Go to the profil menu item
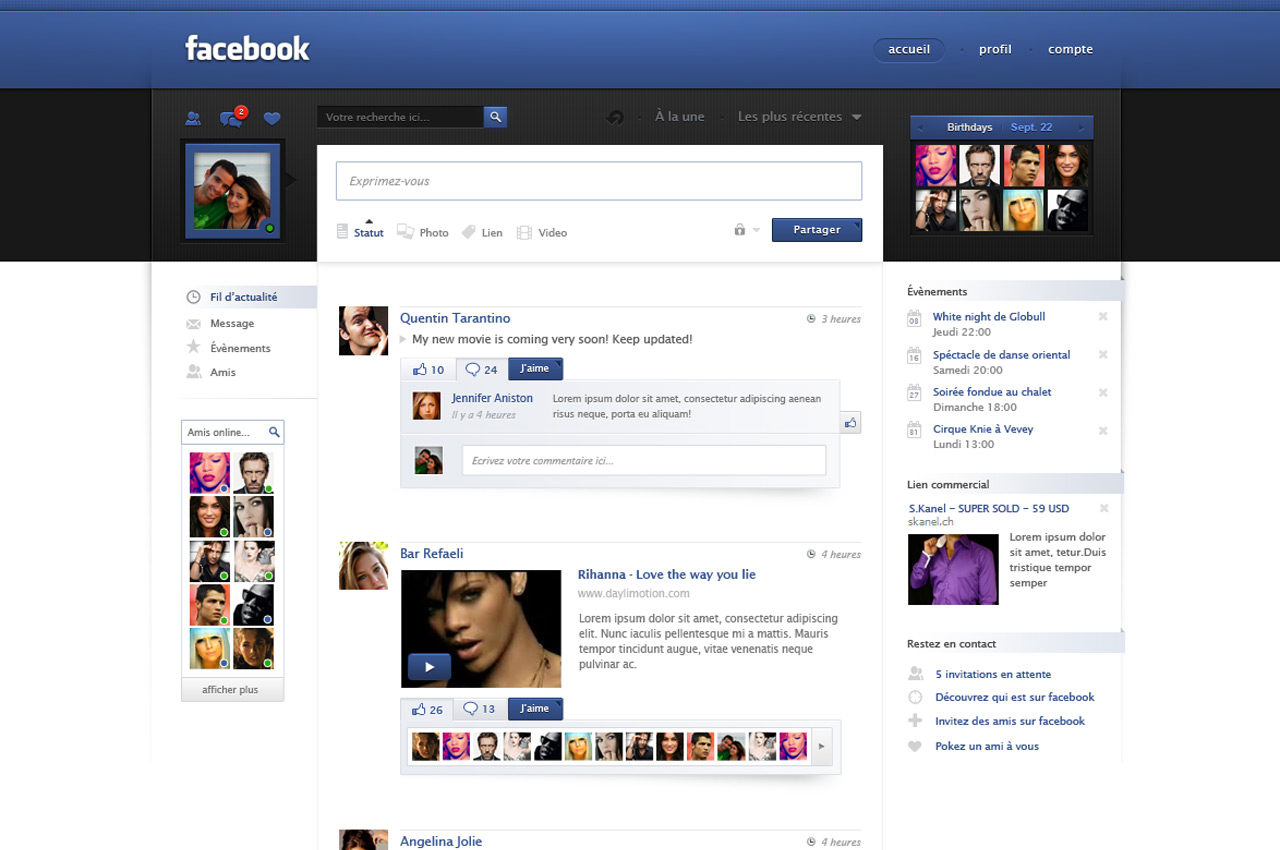Viewport: 1280px width, 850px height. 995,50
